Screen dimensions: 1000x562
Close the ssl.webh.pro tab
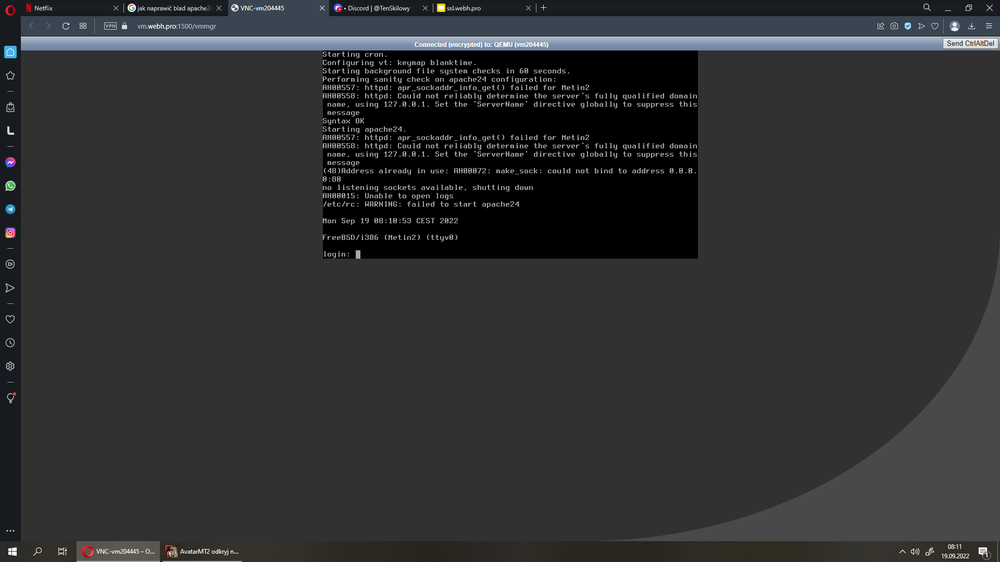click(x=528, y=8)
